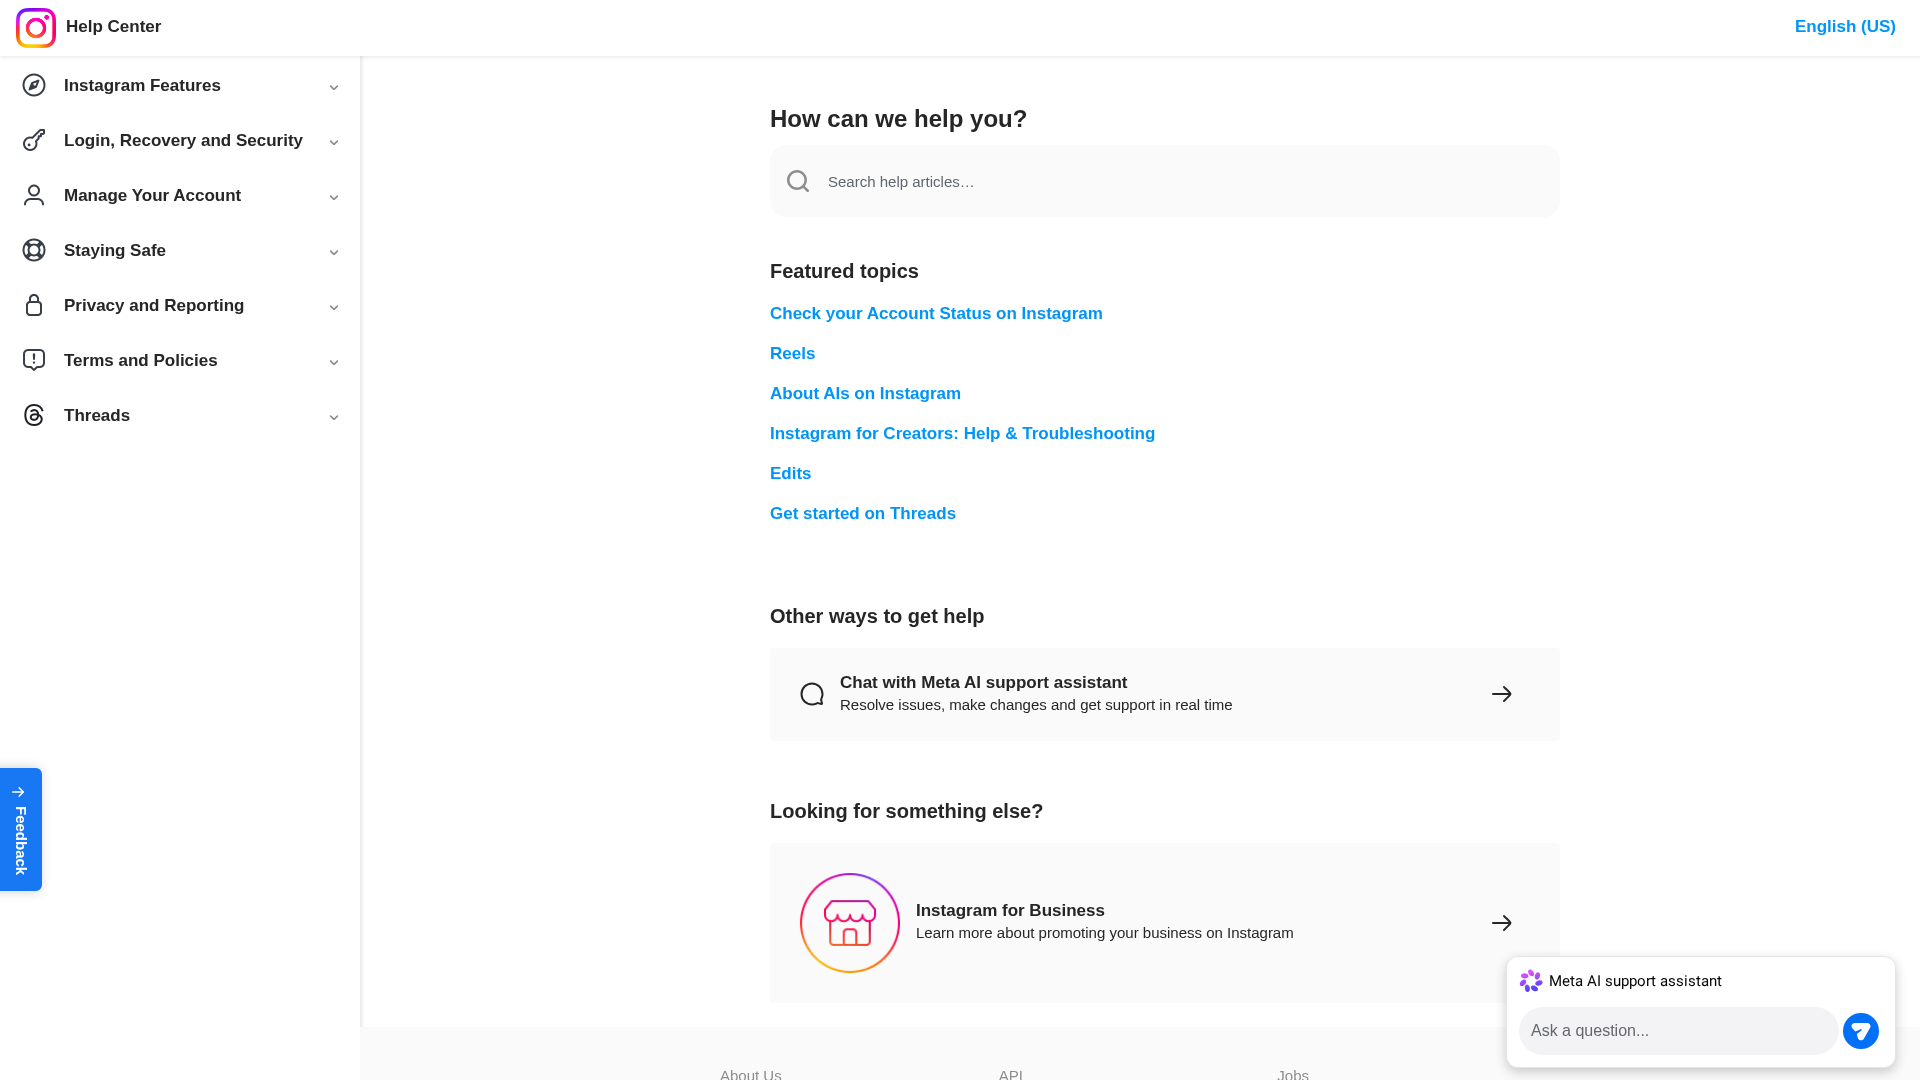Click the magnifier icon in search box
Image resolution: width=1920 pixels, height=1080 pixels.
[798, 181]
